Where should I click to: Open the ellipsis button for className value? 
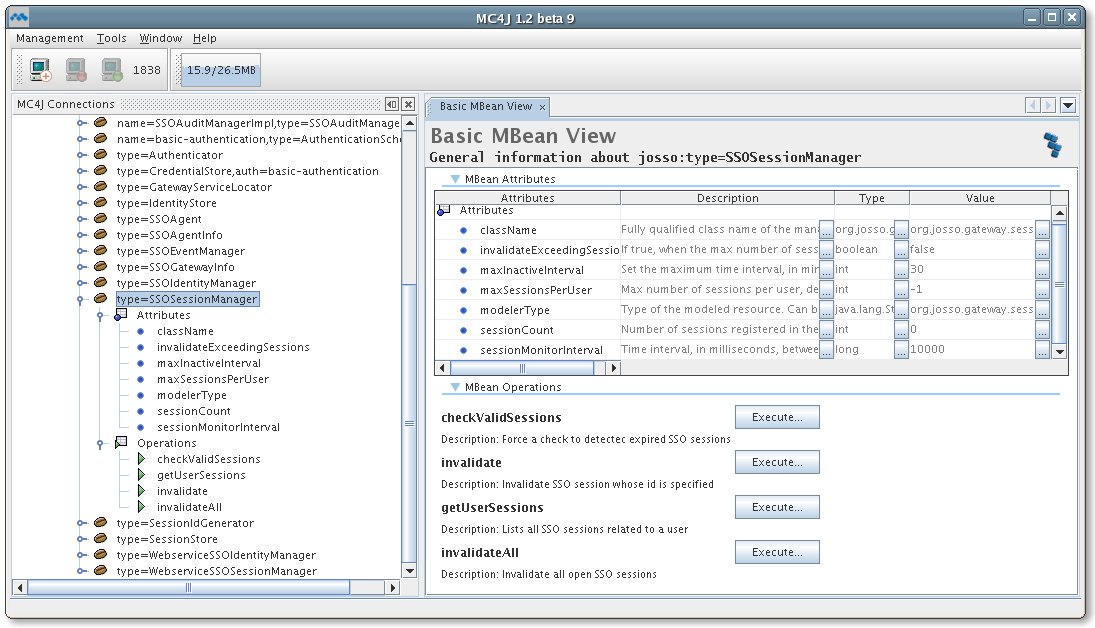point(1042,230)
